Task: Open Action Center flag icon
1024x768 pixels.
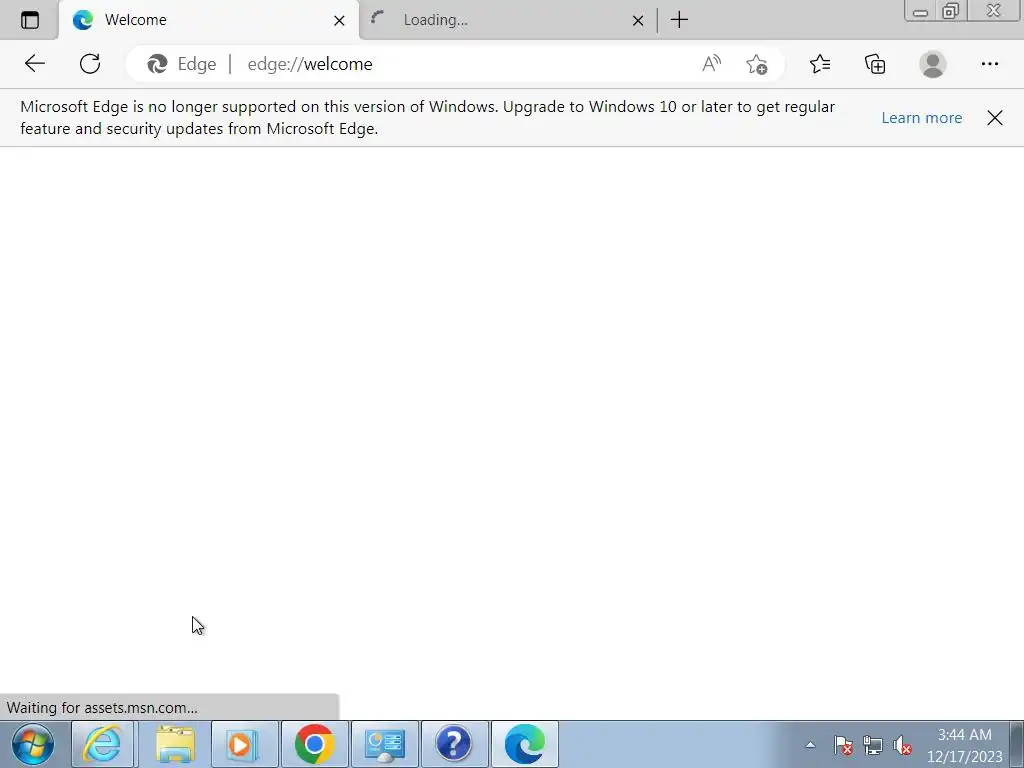Action: [x=843, y=744]
